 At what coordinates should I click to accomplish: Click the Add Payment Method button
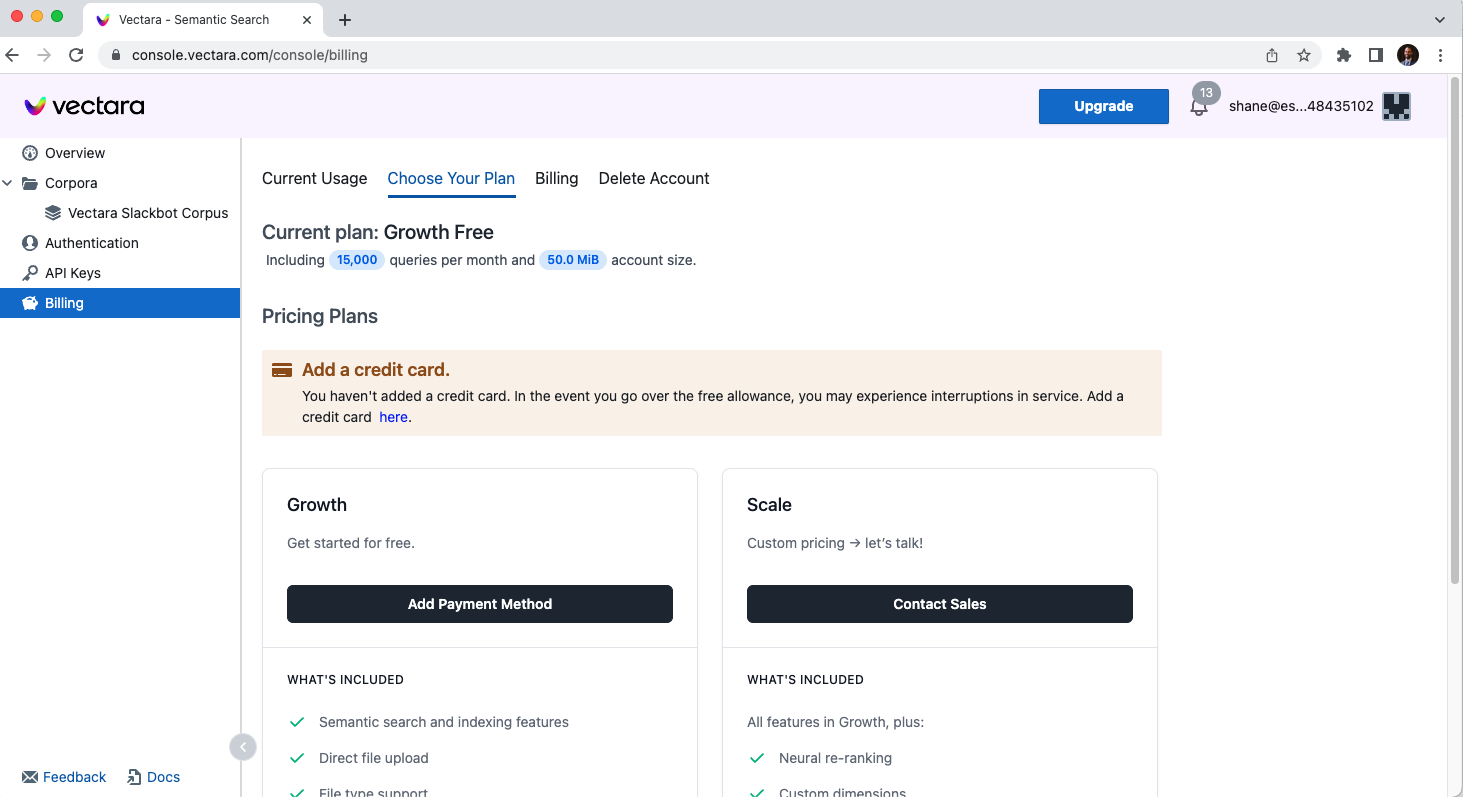tap(479, 604)
